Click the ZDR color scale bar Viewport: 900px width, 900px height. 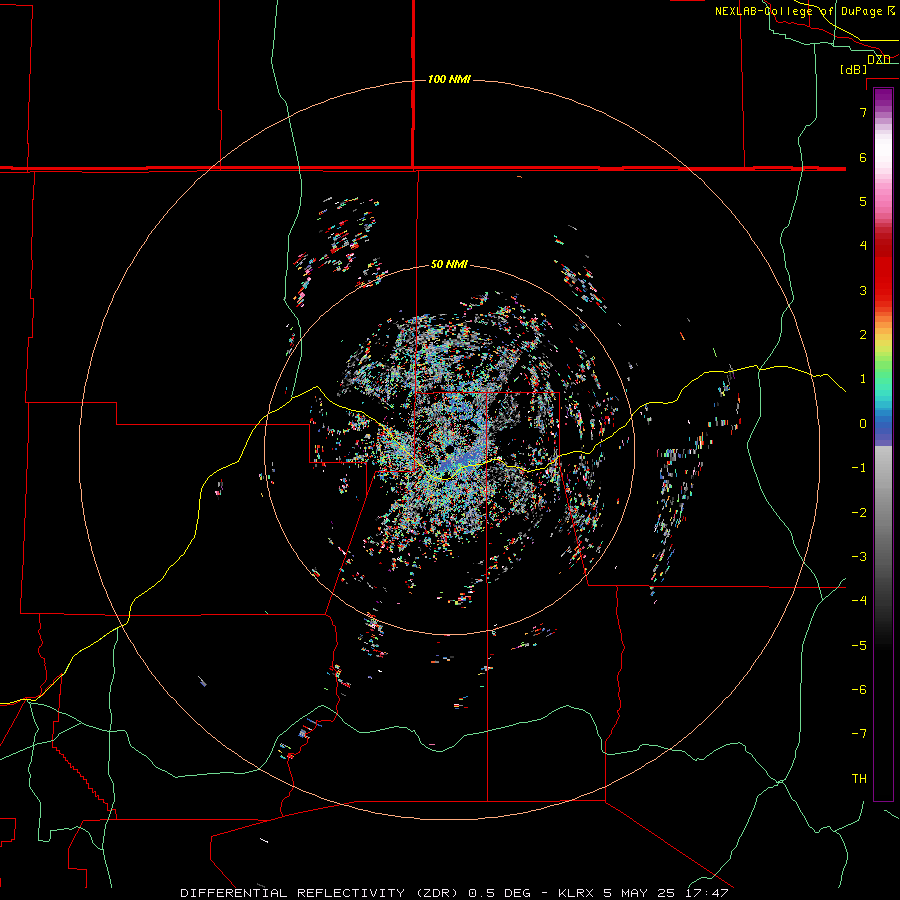(x=883, y=444)
